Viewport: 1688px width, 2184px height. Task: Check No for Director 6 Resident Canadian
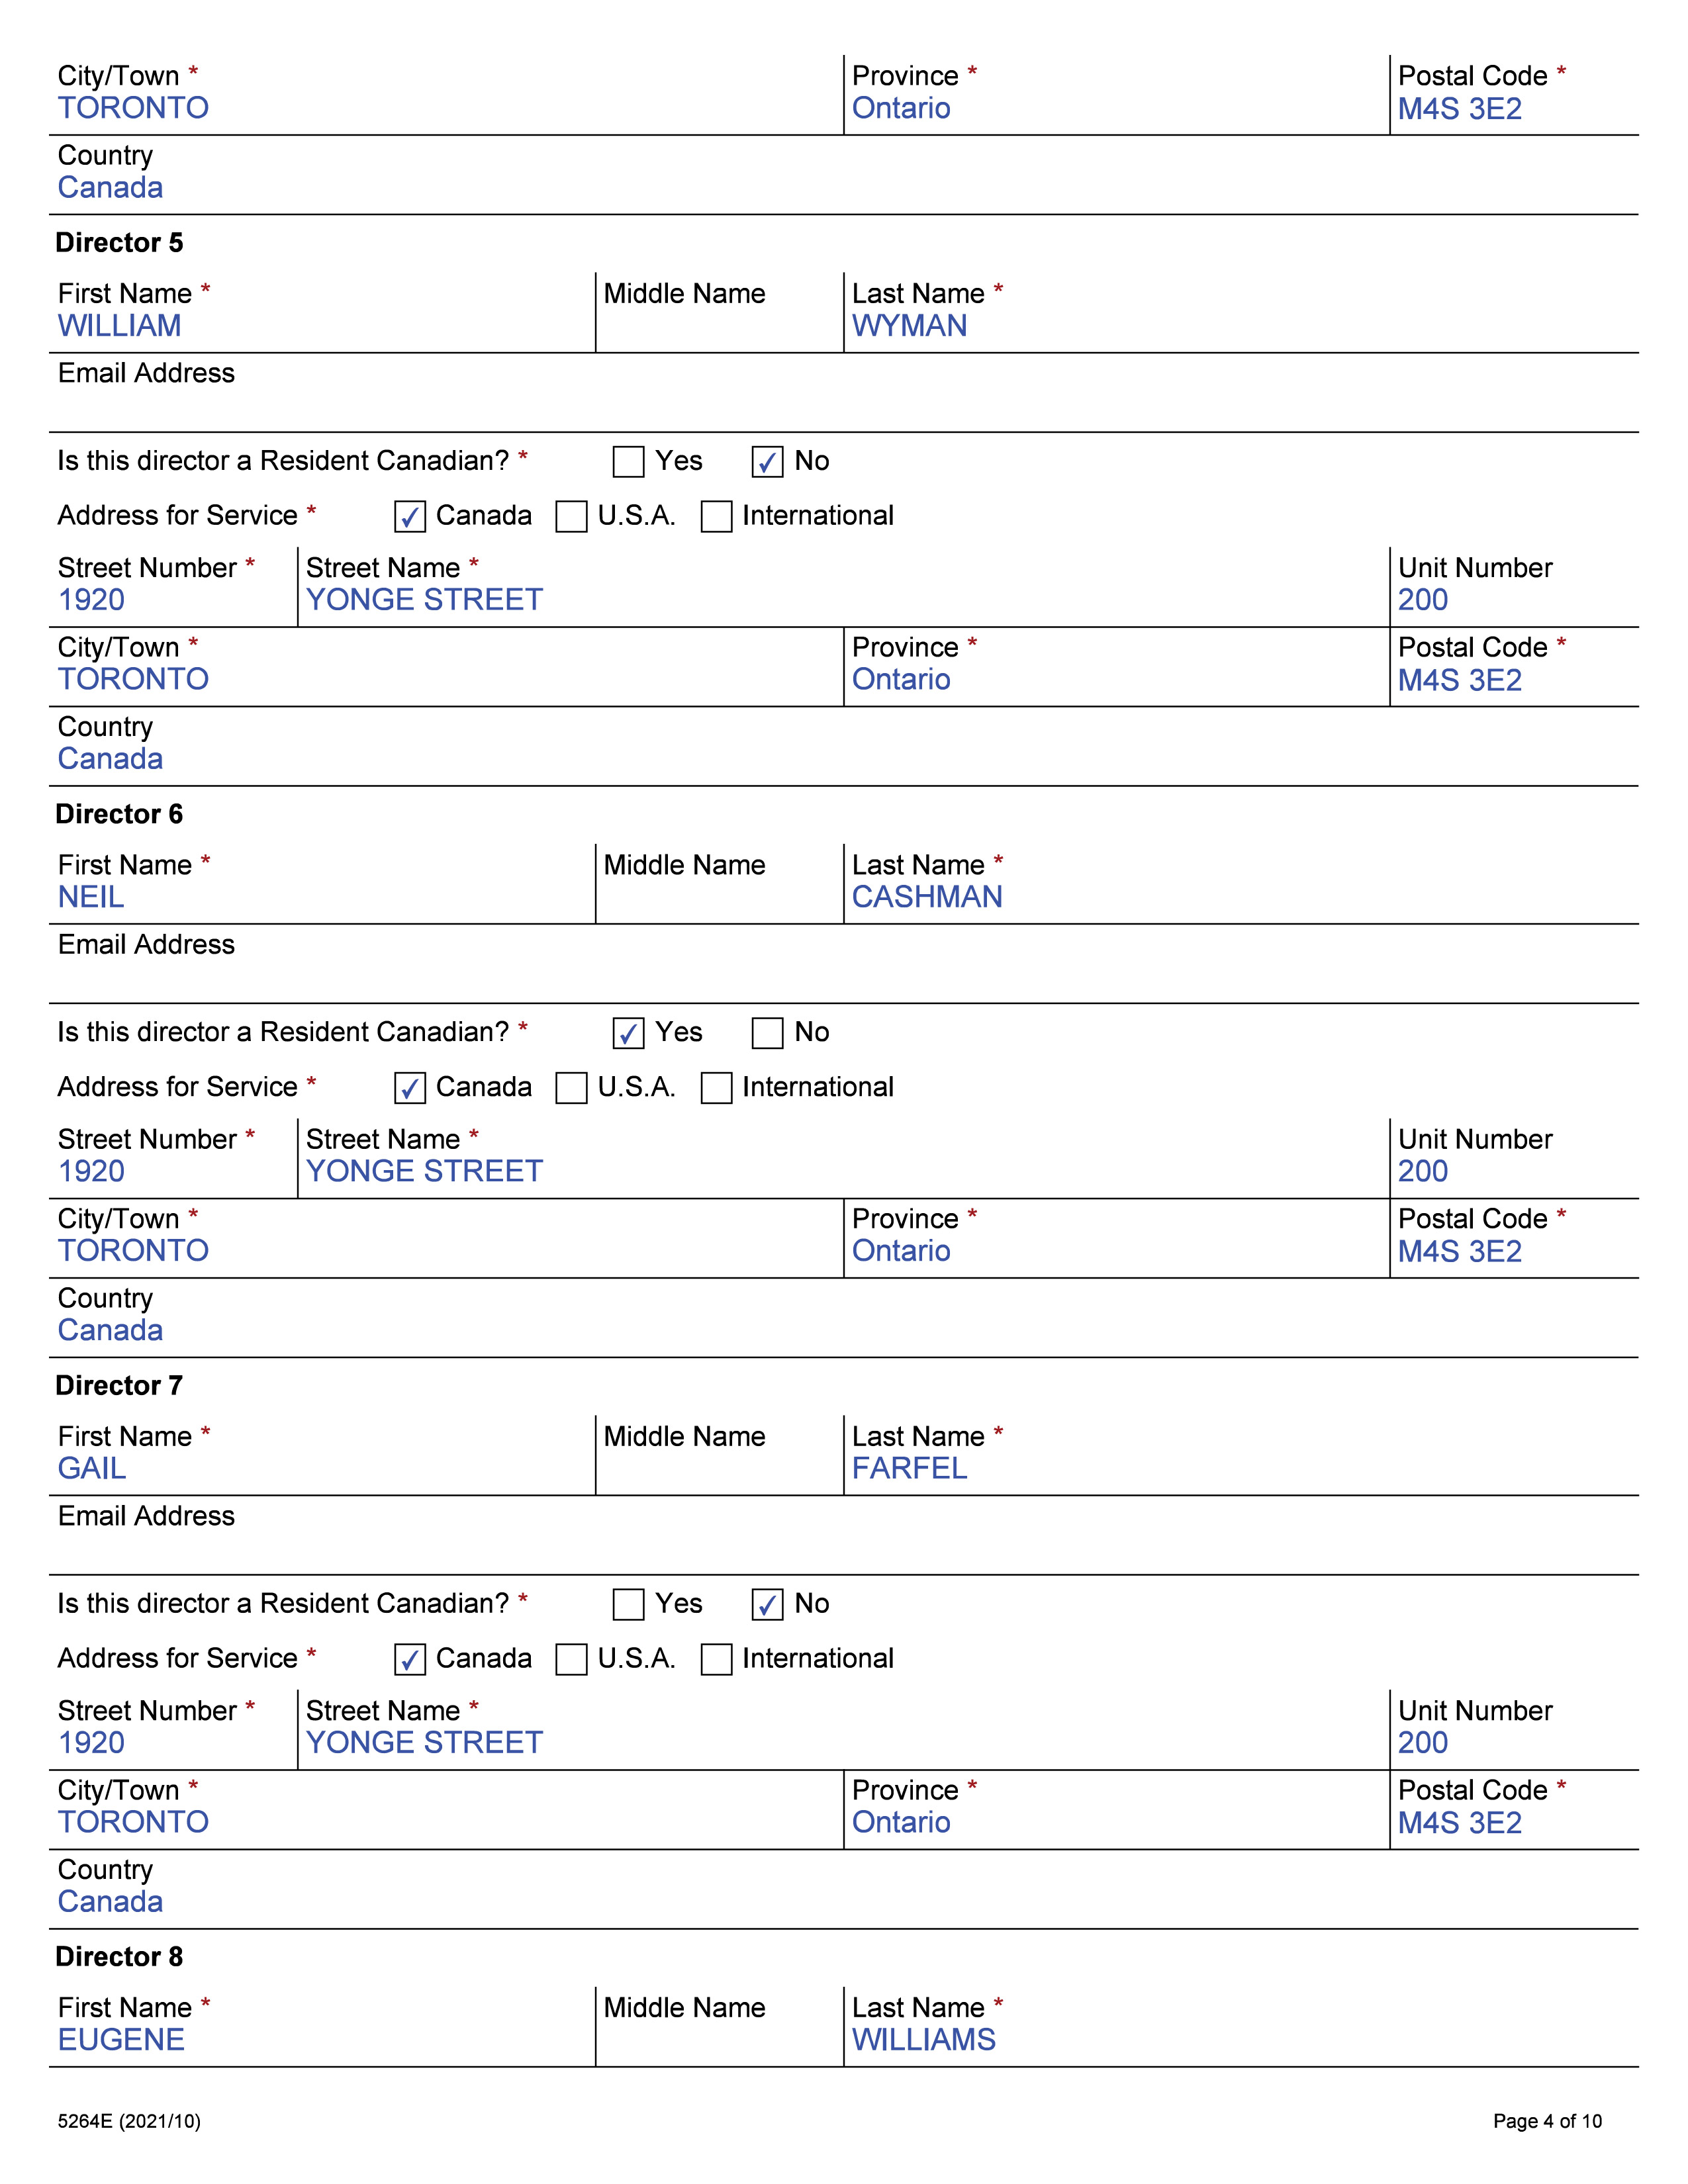click(767, 1033)
